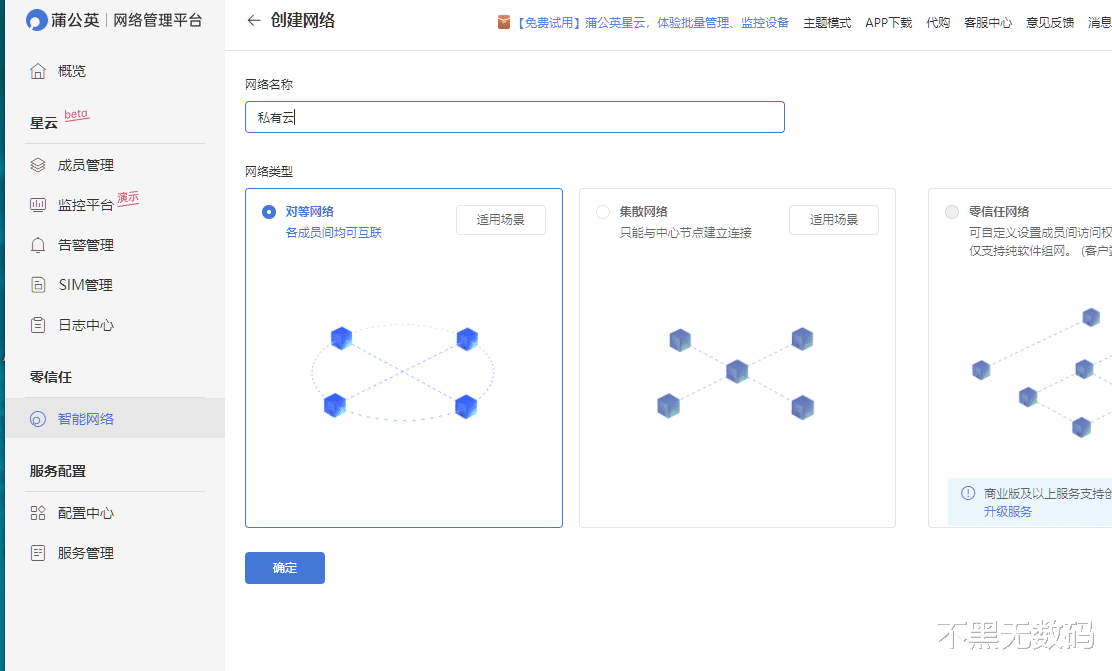Open 消息 messages at top right
This screenshot has height=671, width=1112.
pyautogui.click(x=1100, y=21)
